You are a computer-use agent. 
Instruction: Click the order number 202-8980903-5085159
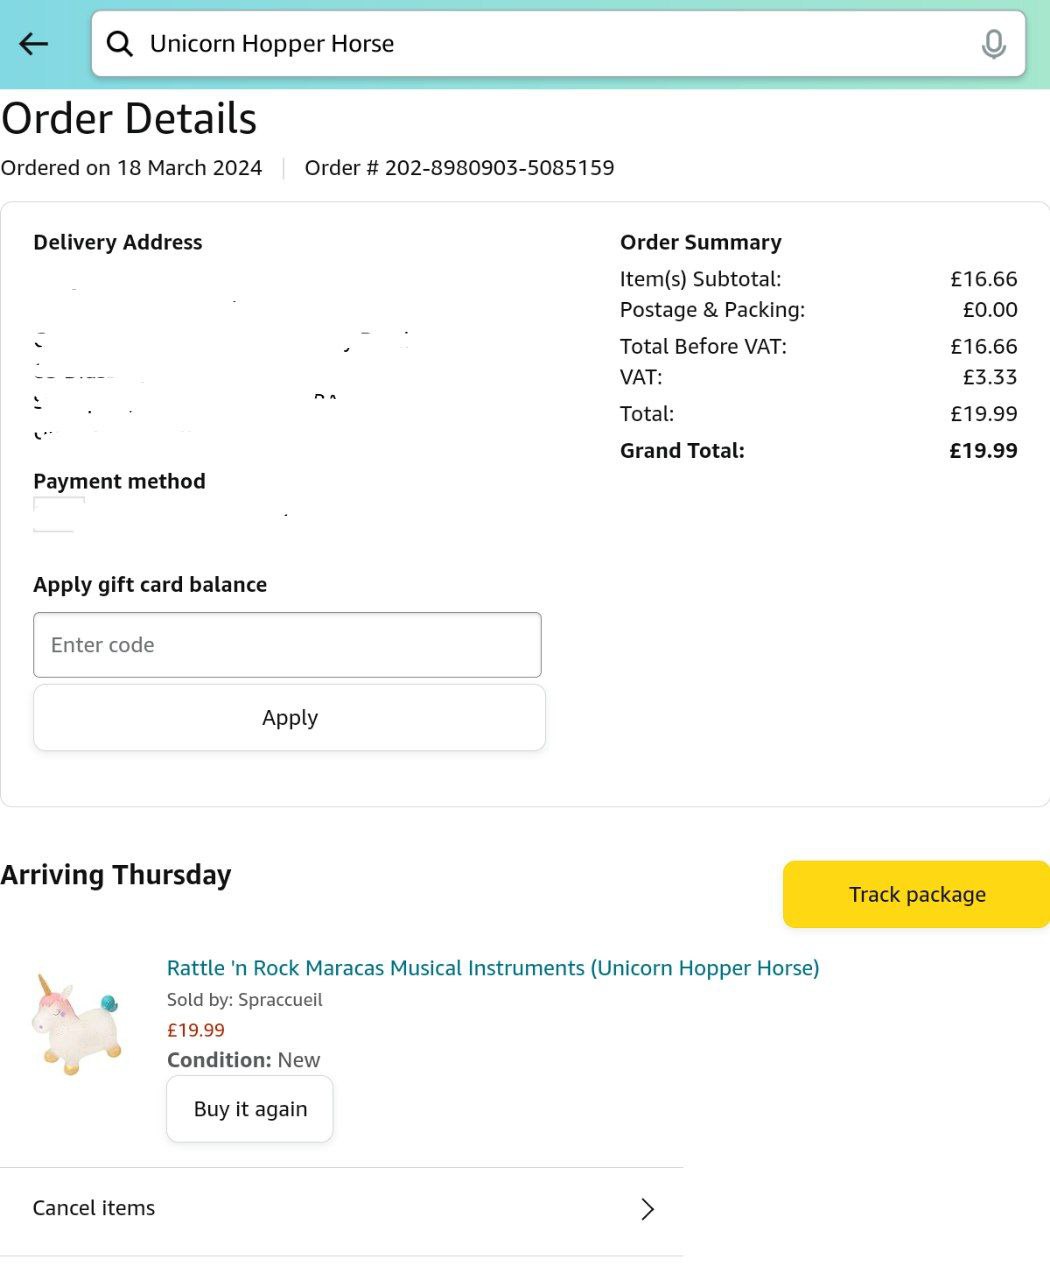pyautogui.click(x=499, y=168)
